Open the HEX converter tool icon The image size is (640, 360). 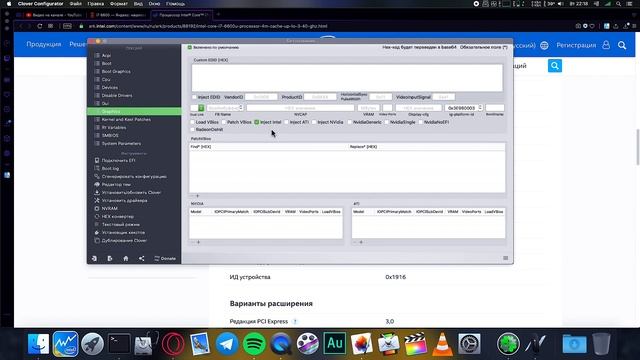coord(97,216)
